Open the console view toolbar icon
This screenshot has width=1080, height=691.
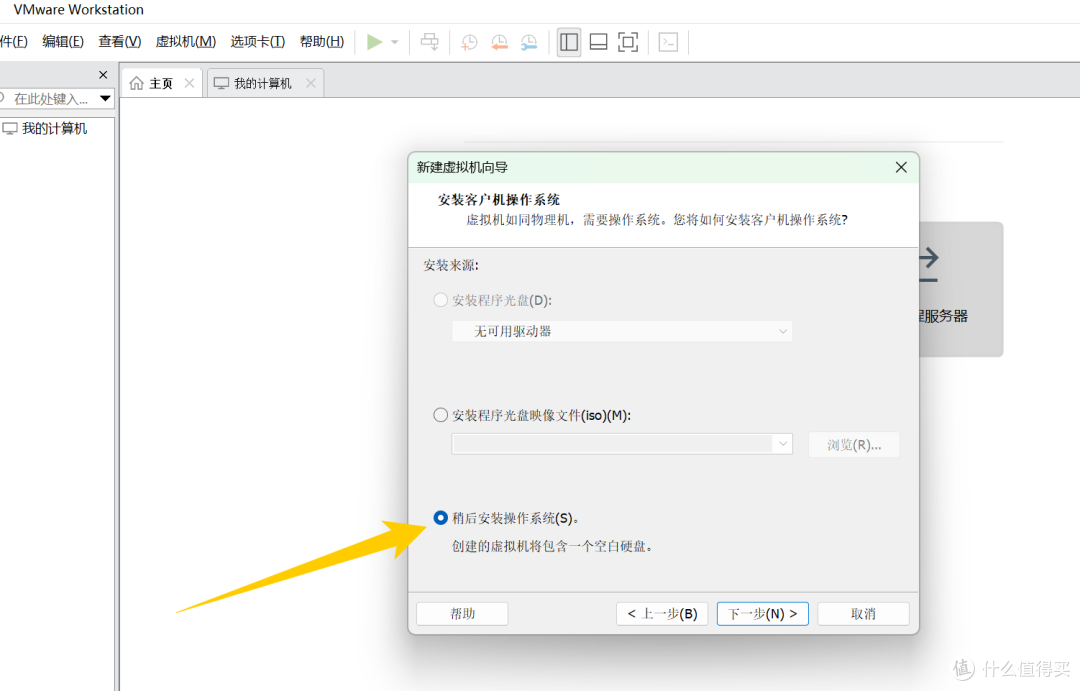click(x=668, y=42)
